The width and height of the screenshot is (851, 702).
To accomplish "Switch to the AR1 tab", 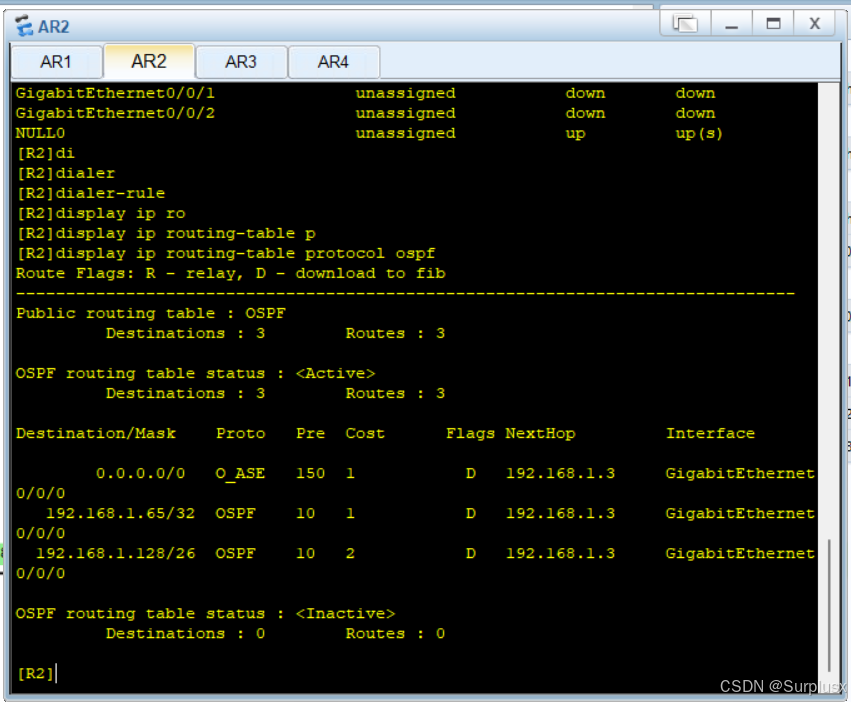I will [56, 62].
